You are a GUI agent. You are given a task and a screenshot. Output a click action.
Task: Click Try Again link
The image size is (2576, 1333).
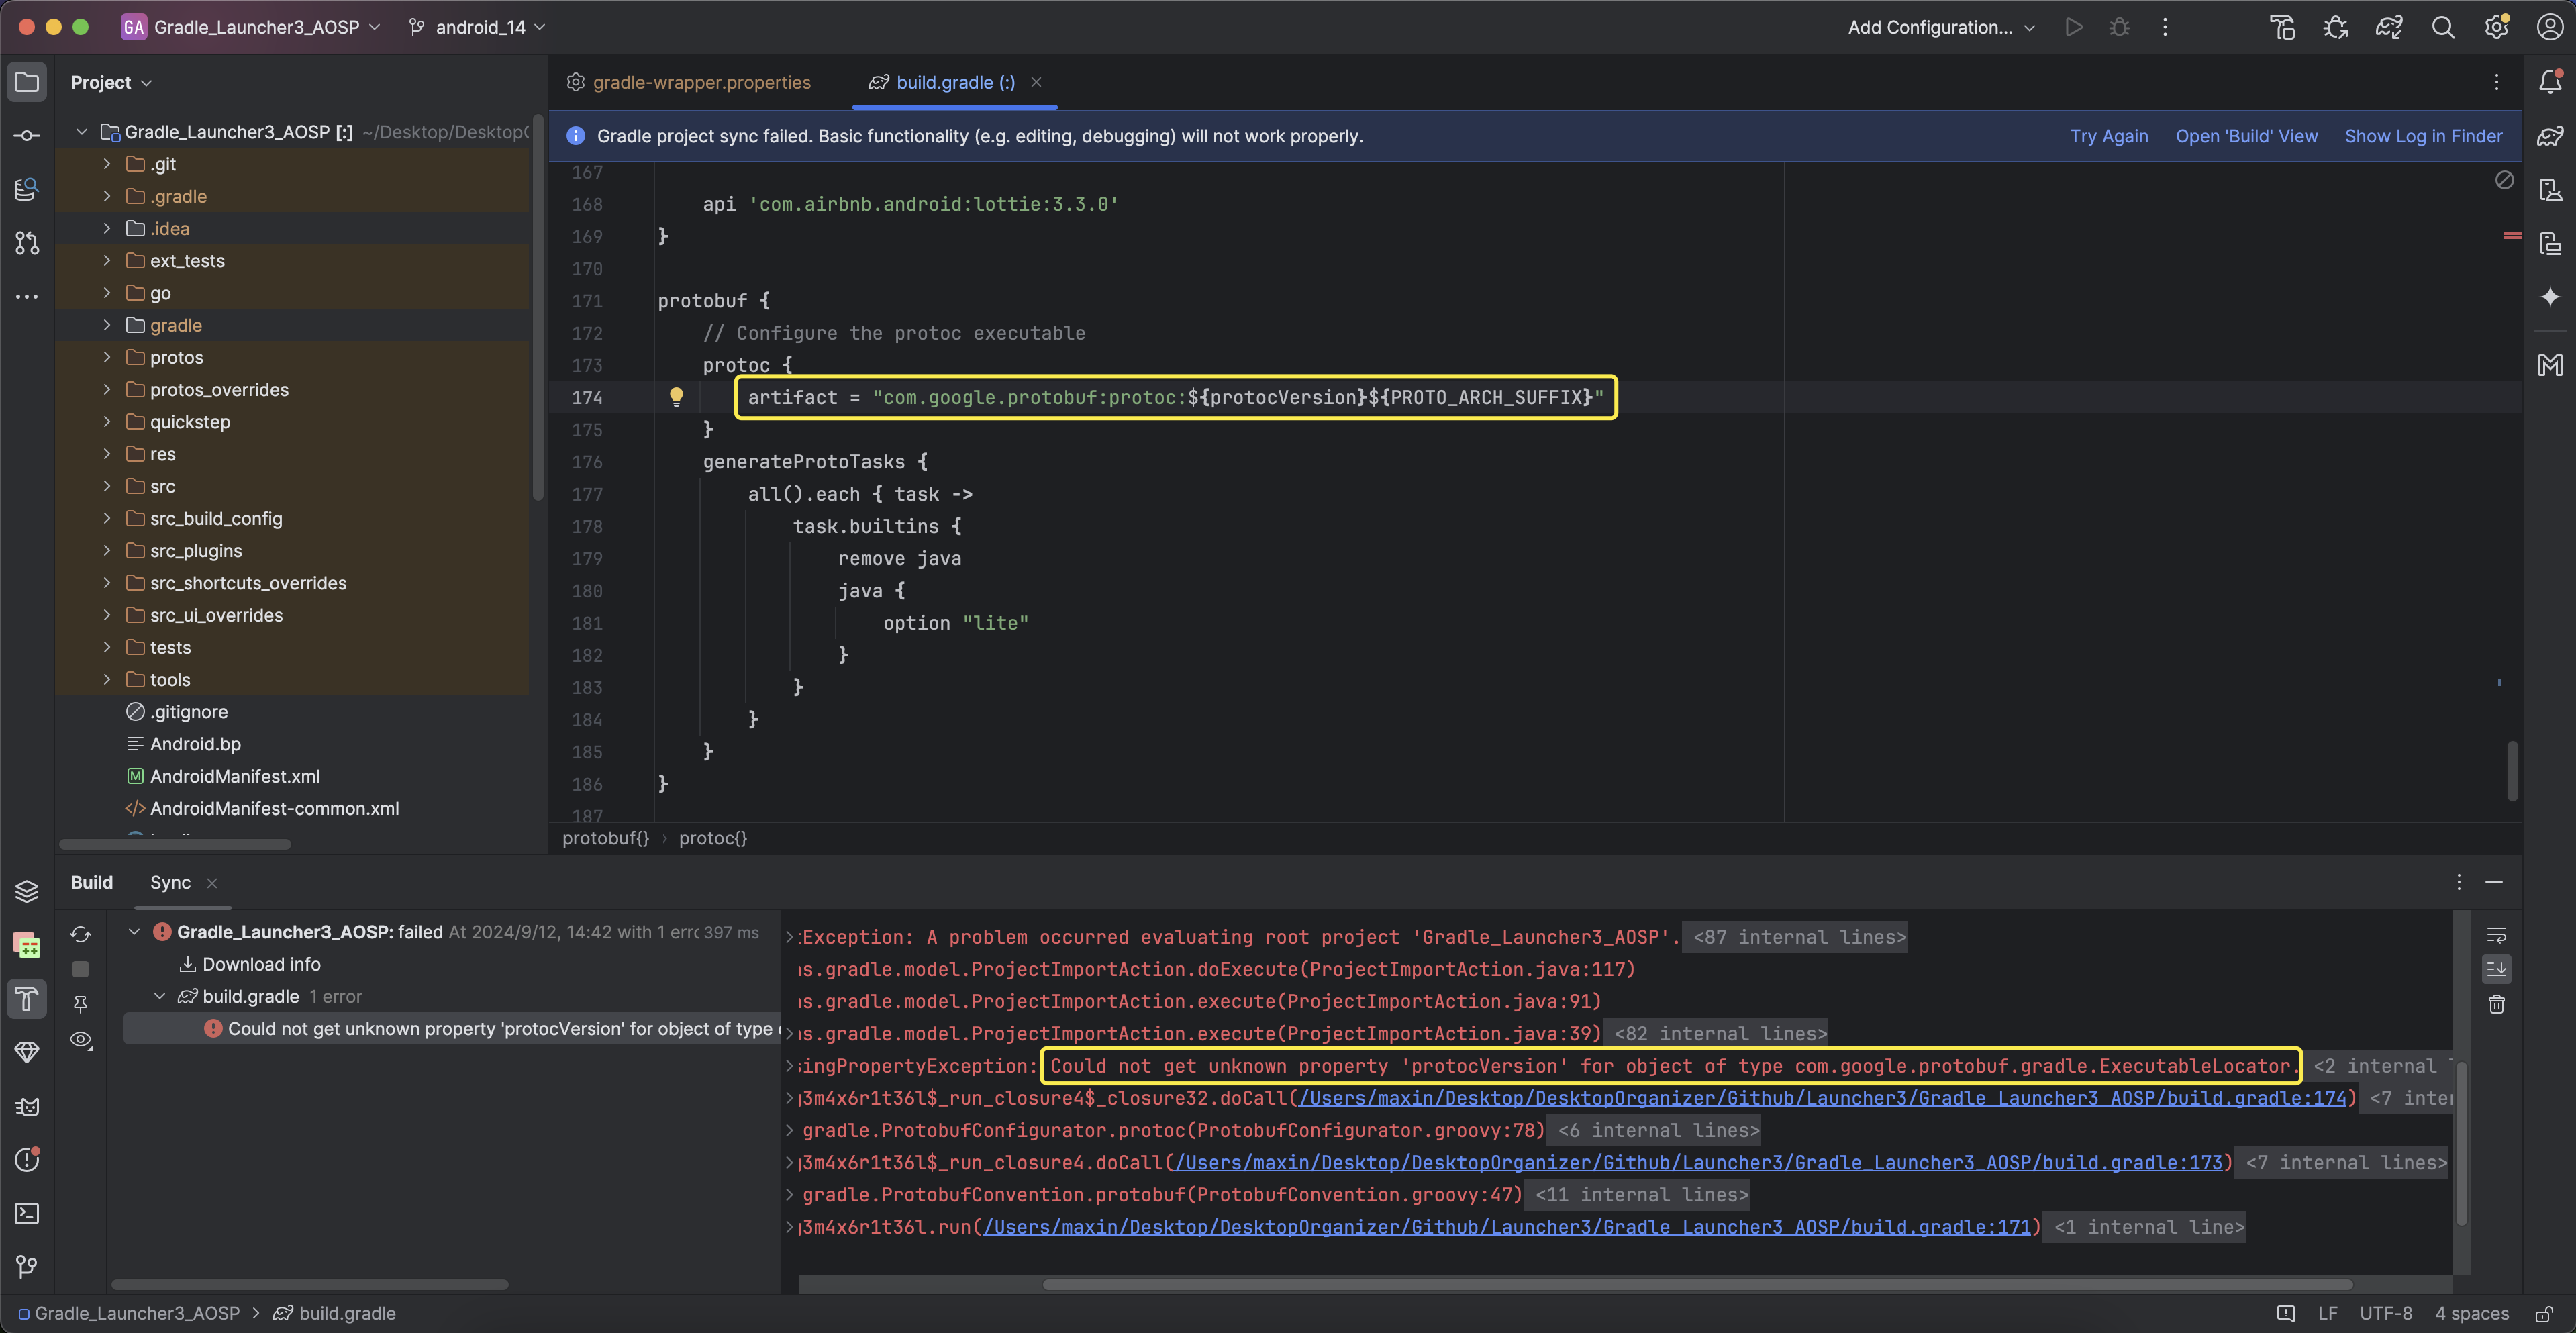2108,136
